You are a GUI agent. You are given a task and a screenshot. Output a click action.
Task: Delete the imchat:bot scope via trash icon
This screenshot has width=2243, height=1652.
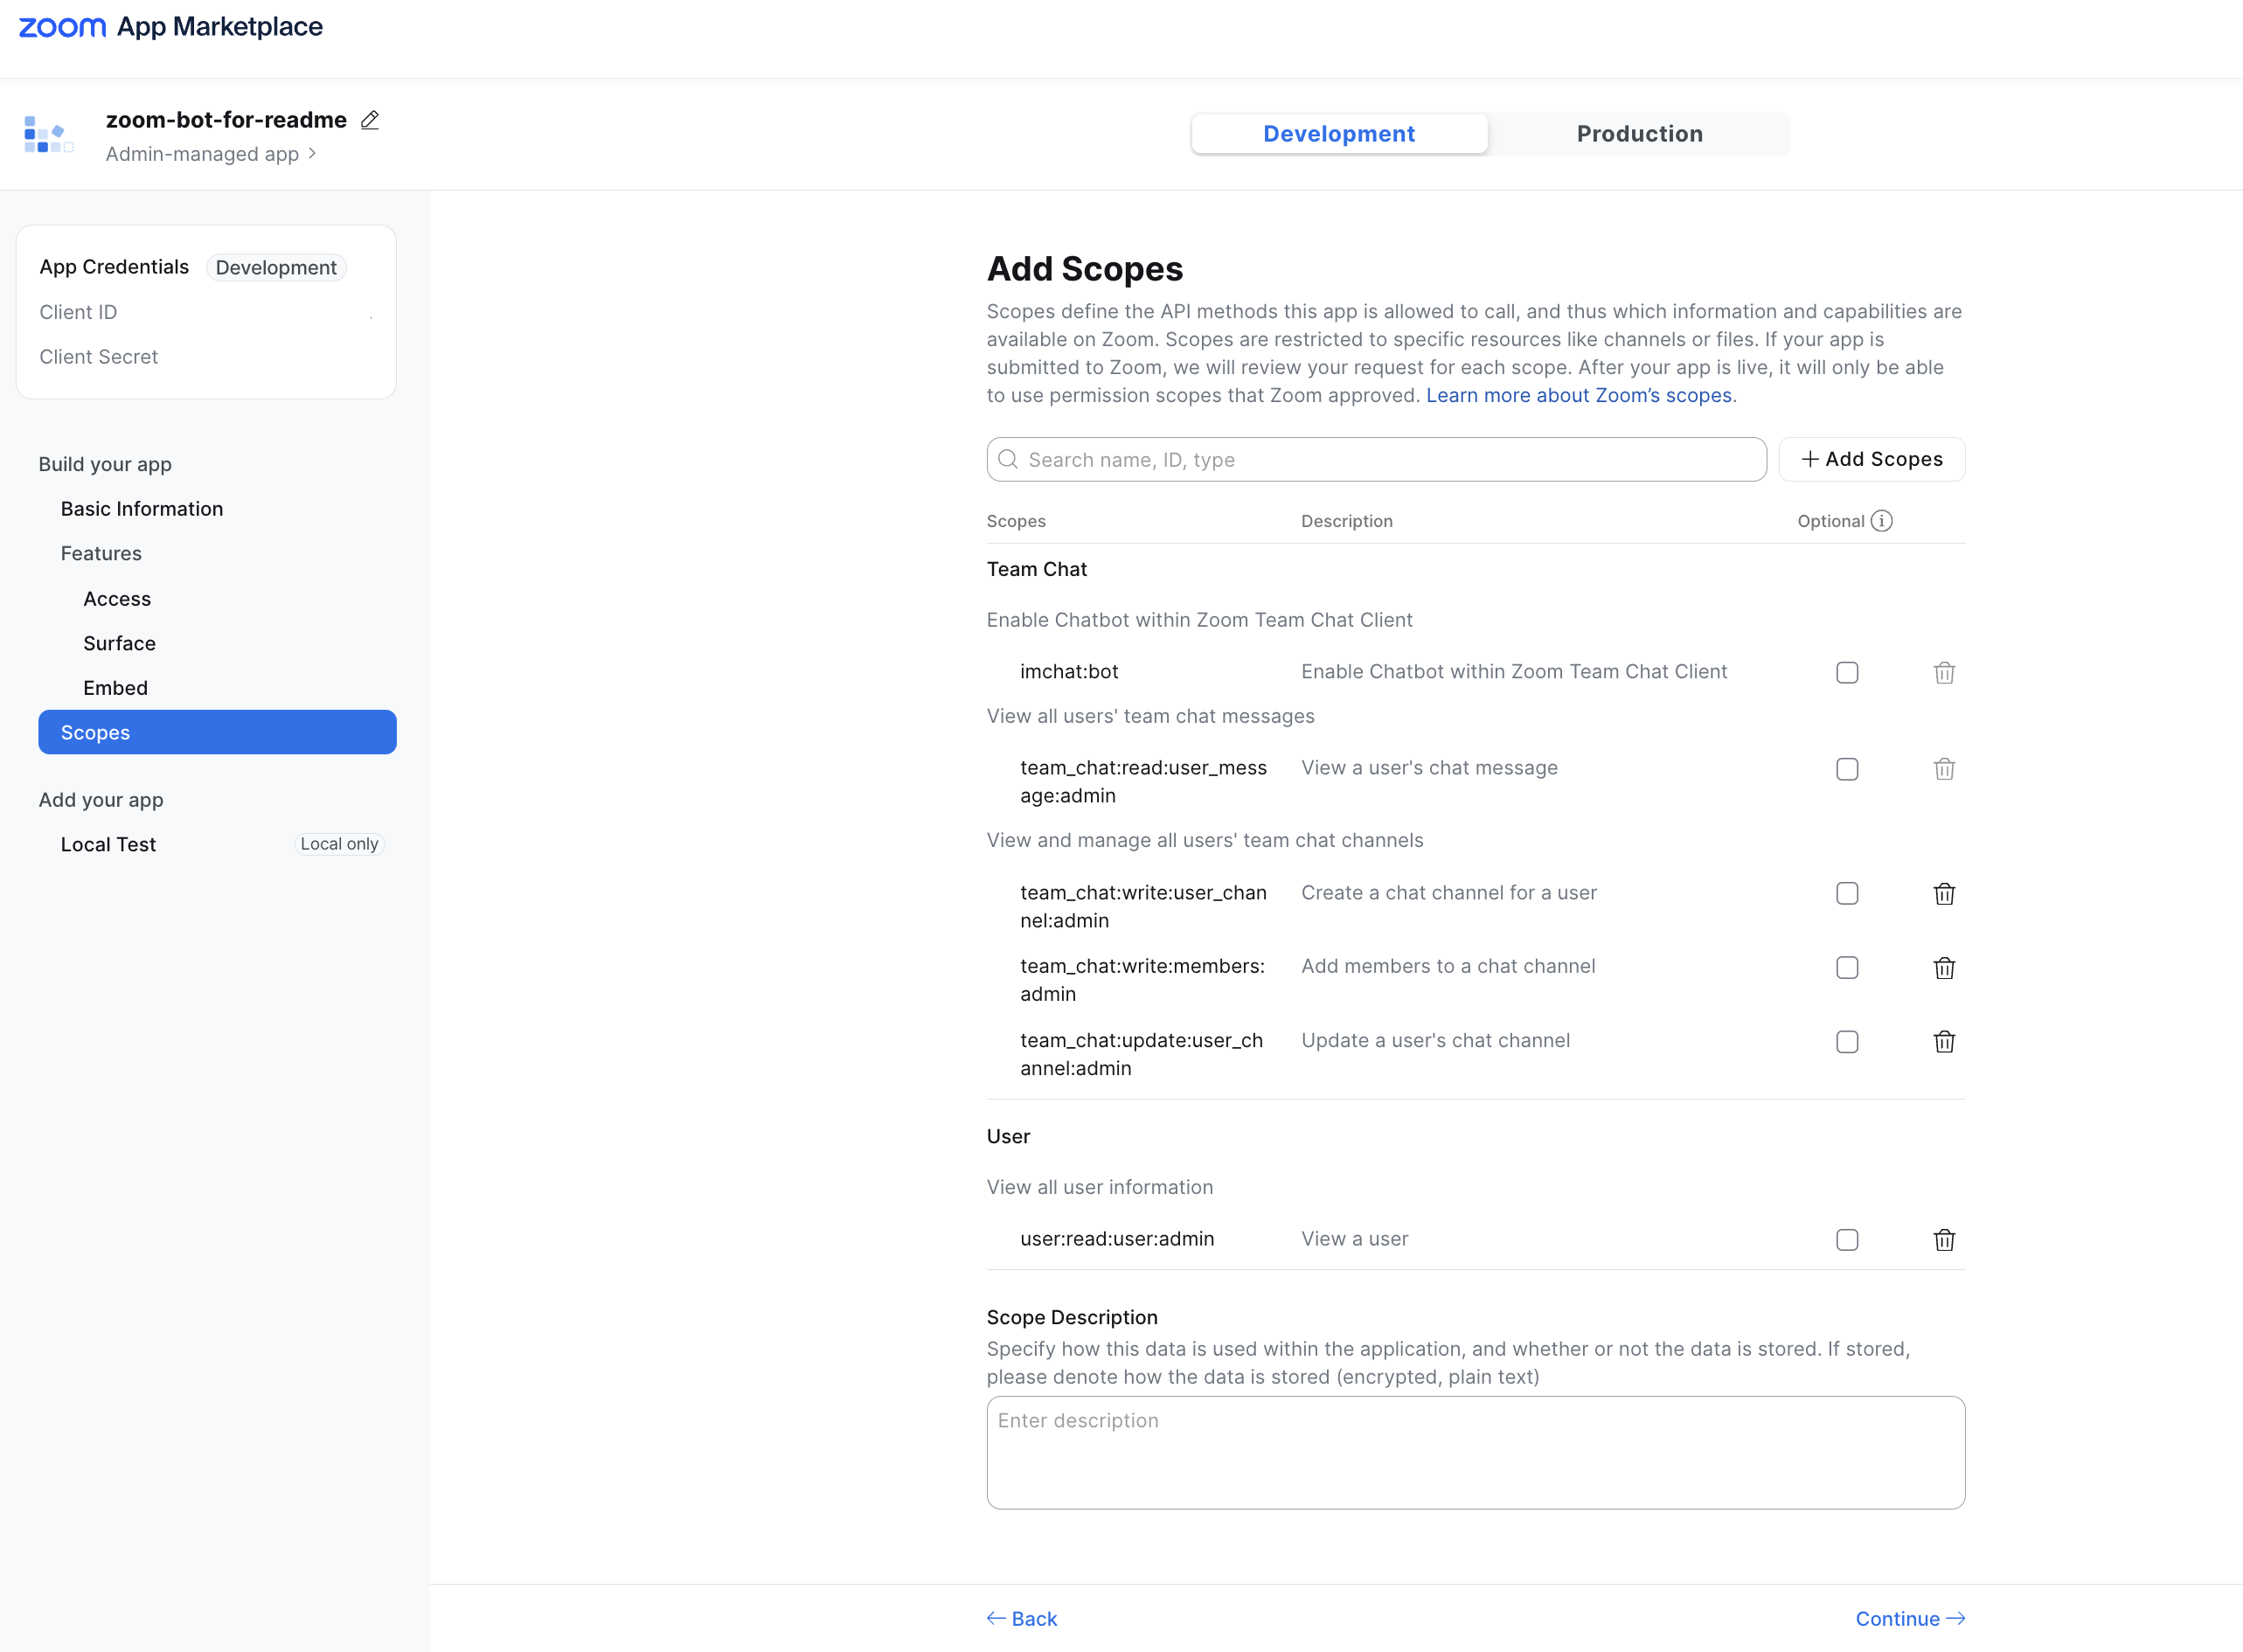coord(1943,673)
